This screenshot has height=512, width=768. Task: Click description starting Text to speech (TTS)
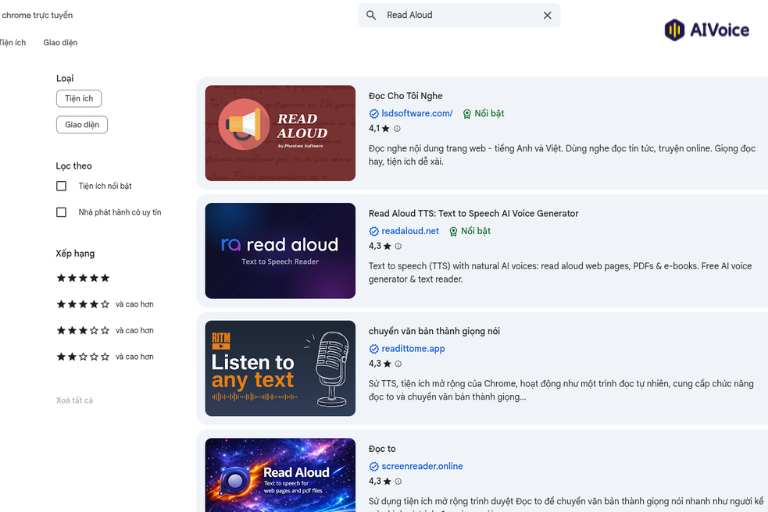[x=560, y=272]
